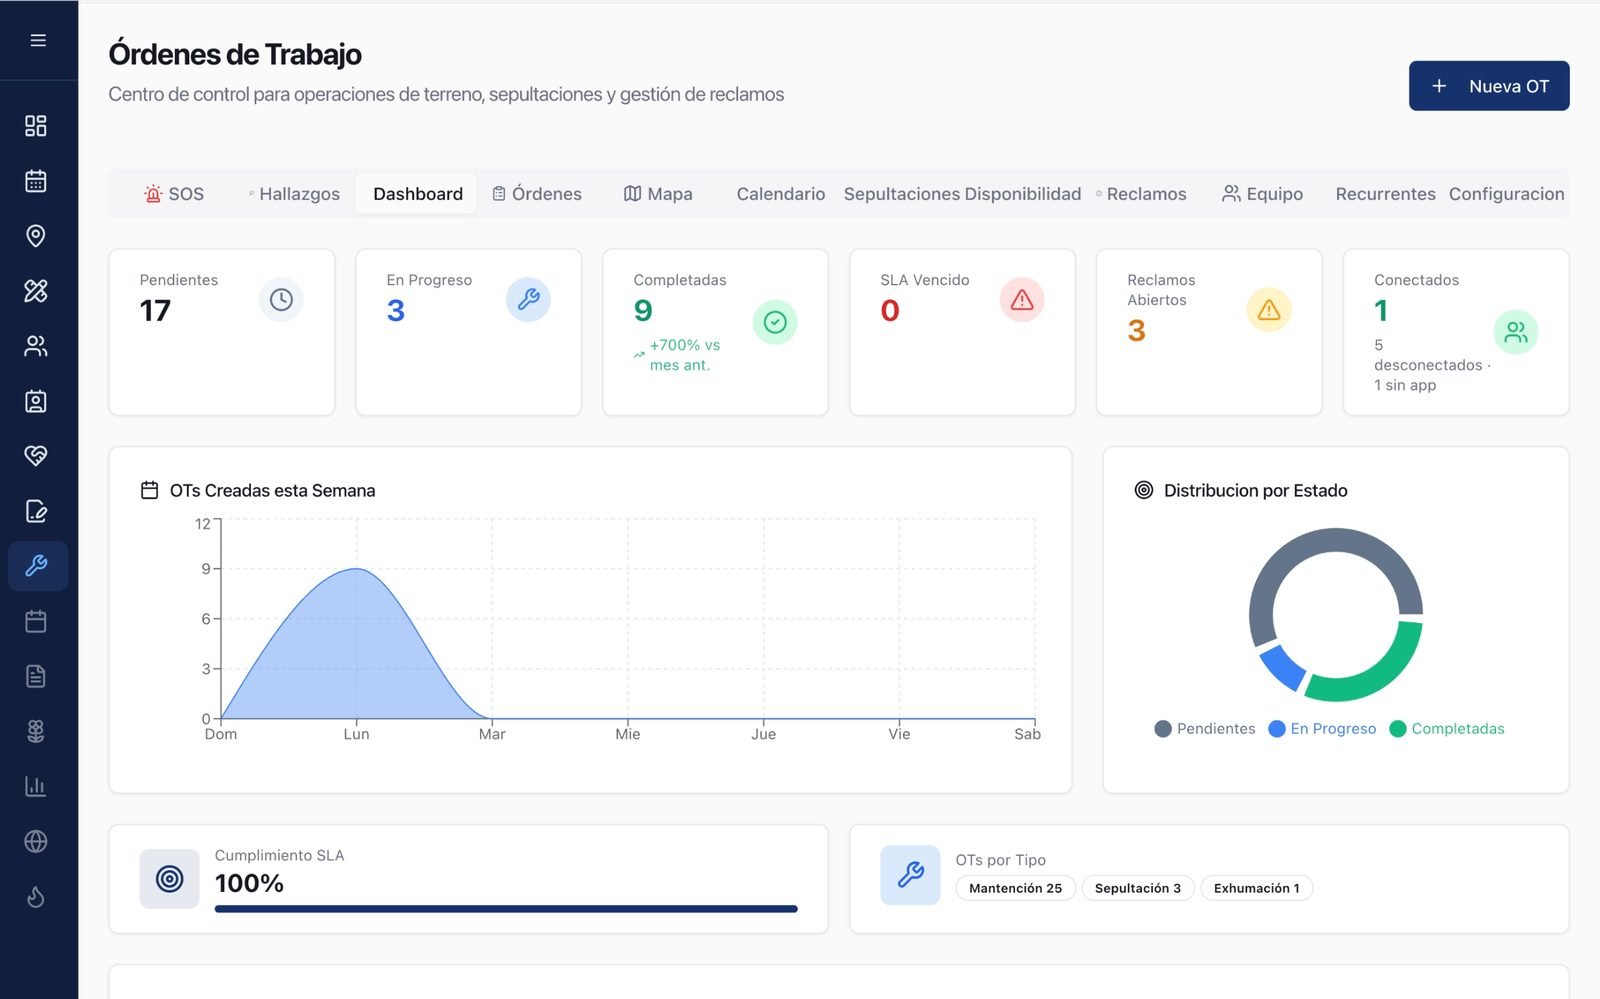Switch to the Hallazgos tab
Viewport: 1600px width, 999px height.
click(294, 194)
